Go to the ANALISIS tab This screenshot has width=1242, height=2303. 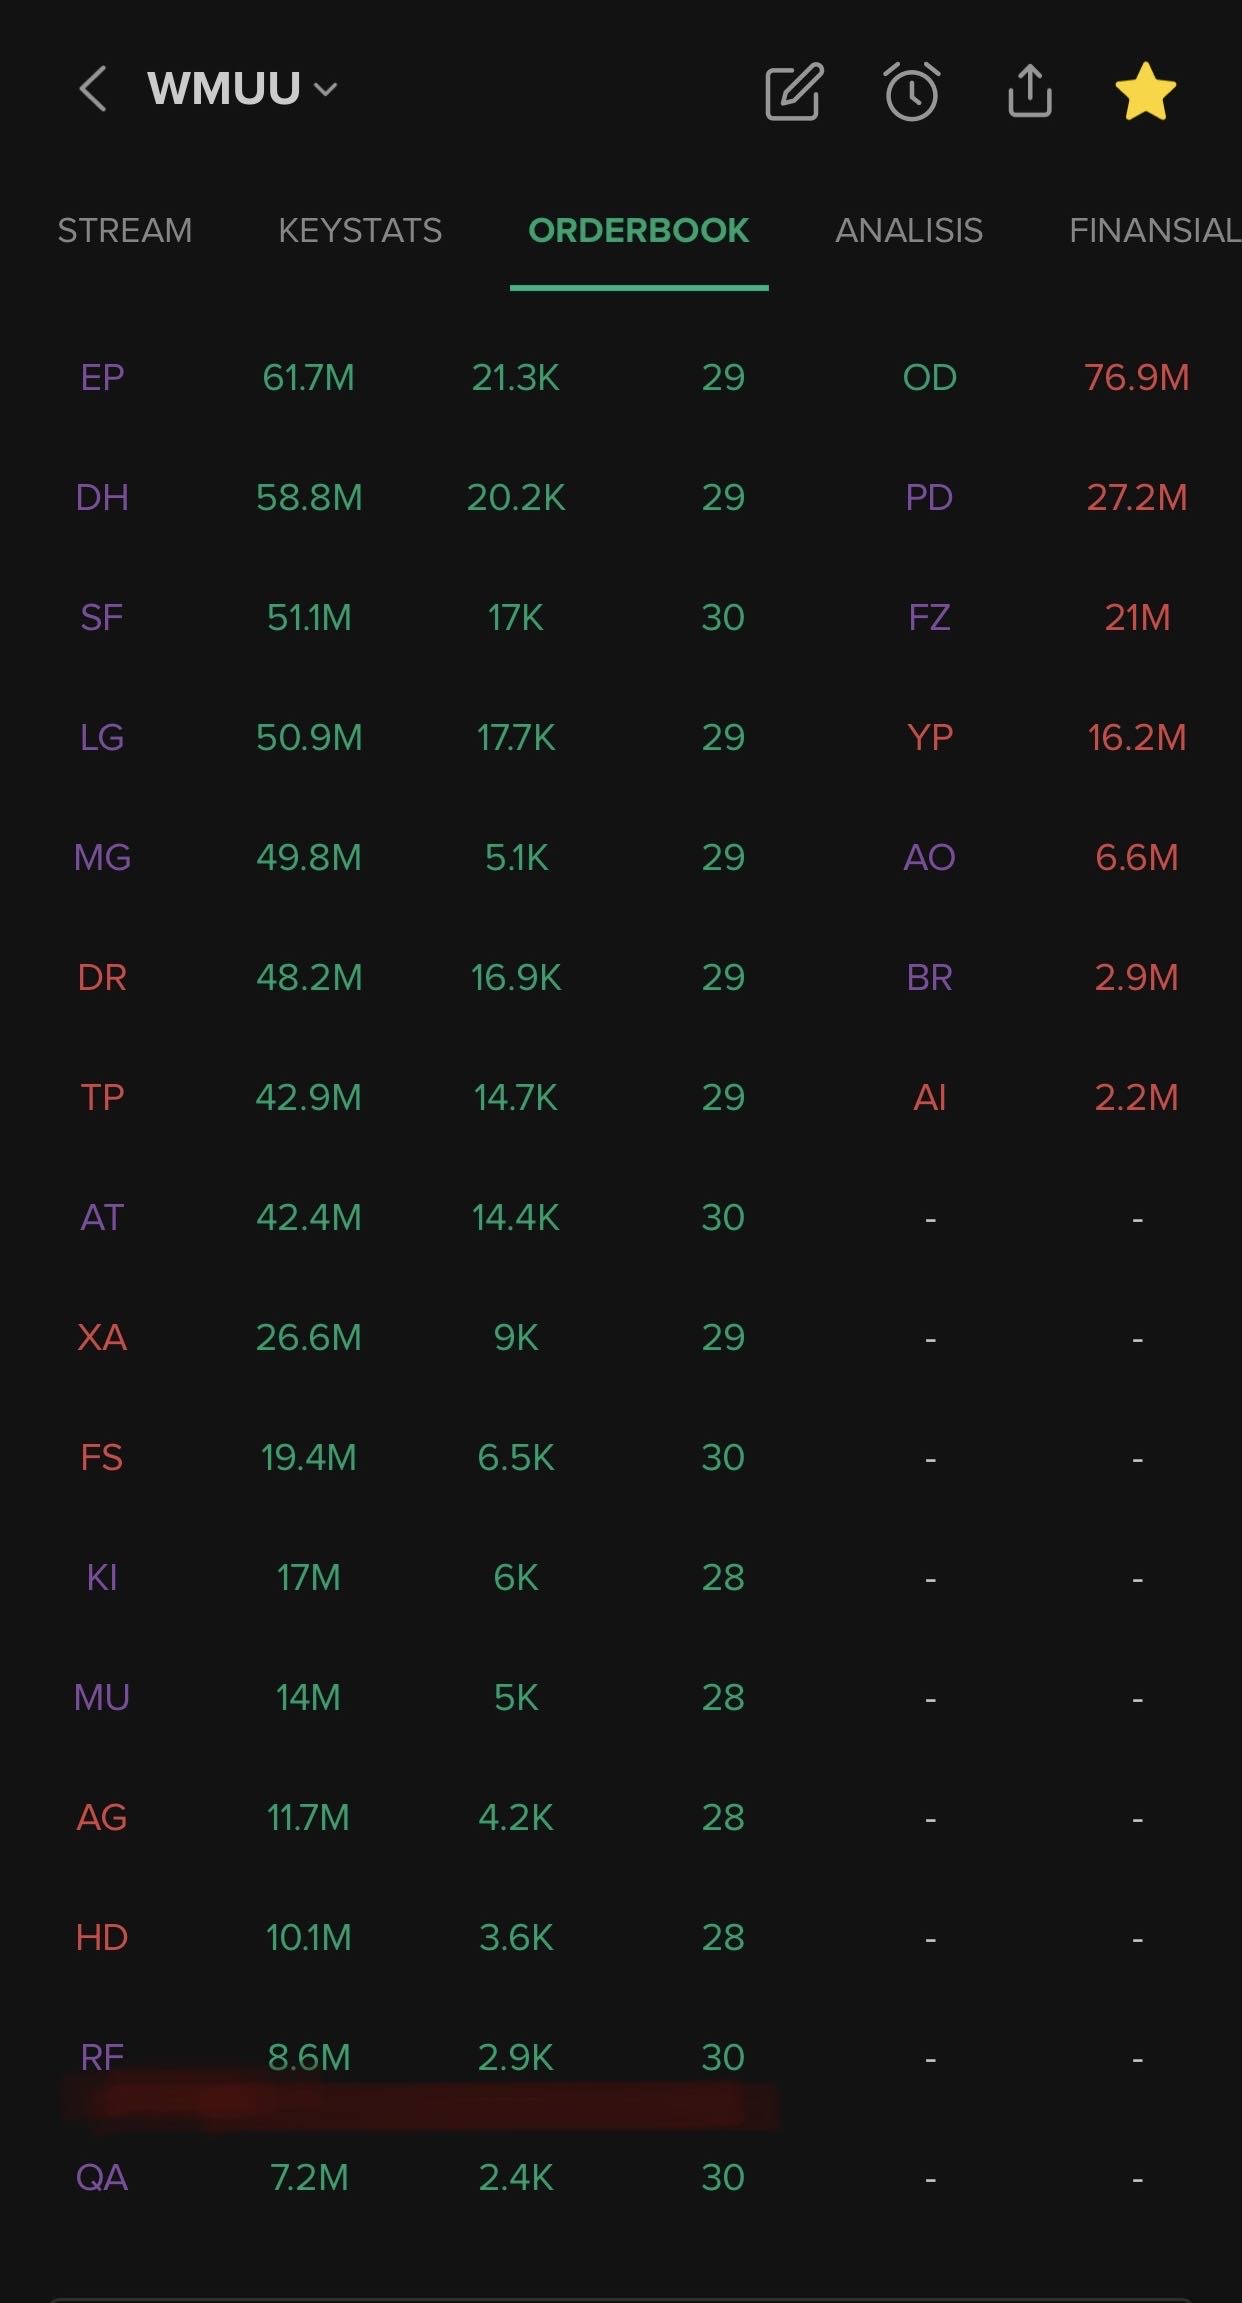909,231
